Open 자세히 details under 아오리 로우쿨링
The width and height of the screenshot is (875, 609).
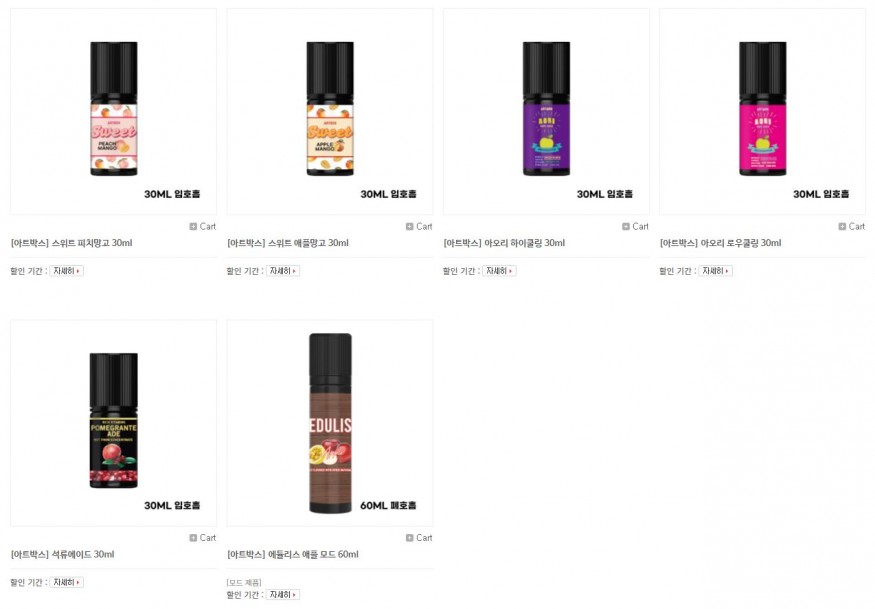point(715,271)
